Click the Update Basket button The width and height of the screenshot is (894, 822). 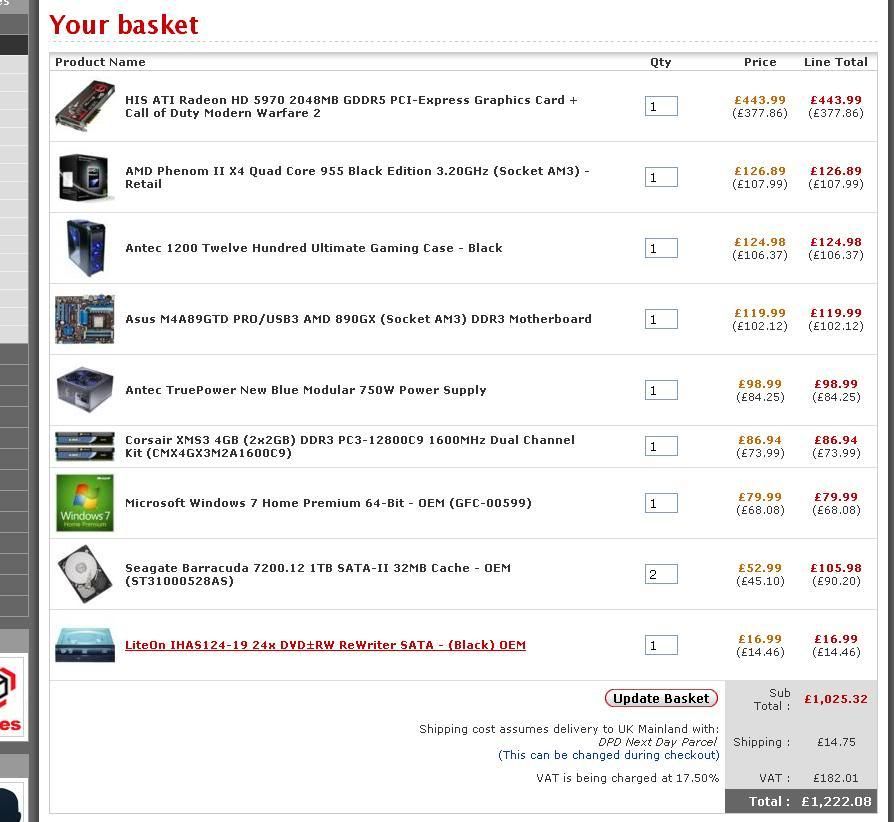(661, 698)
